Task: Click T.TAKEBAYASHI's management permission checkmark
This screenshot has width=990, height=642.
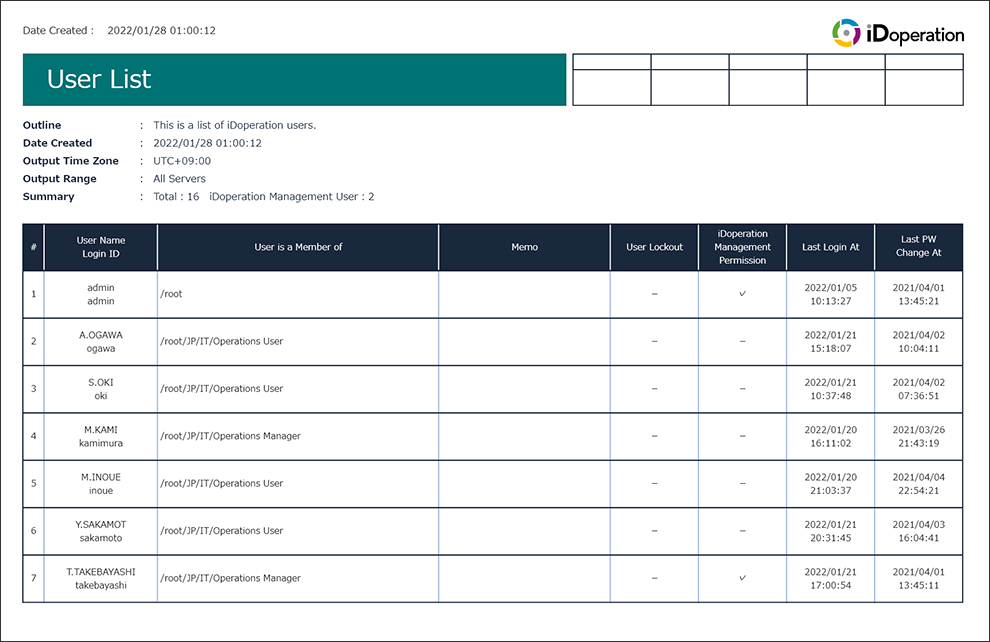Action: click(742, 578)
